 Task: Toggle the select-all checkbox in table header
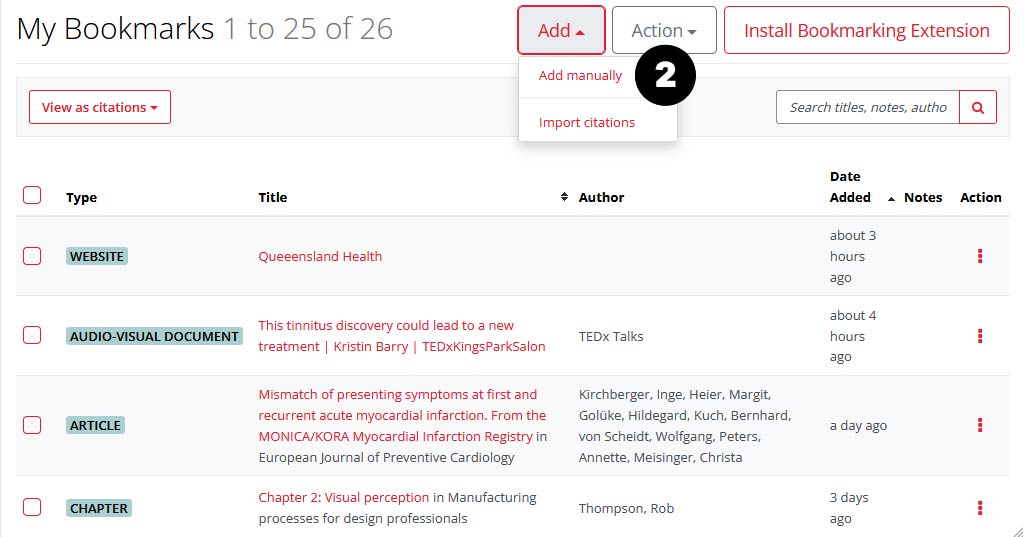point(32,195)
